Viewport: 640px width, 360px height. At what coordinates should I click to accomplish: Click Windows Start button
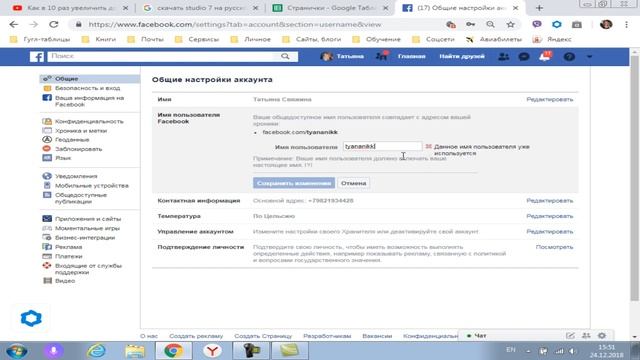point(17,351)
